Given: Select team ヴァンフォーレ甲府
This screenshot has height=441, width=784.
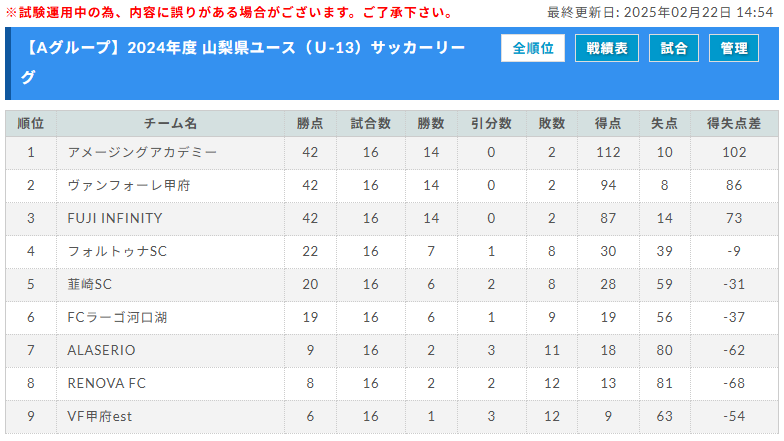Looking at the screenshot, I should pos(129,185).
